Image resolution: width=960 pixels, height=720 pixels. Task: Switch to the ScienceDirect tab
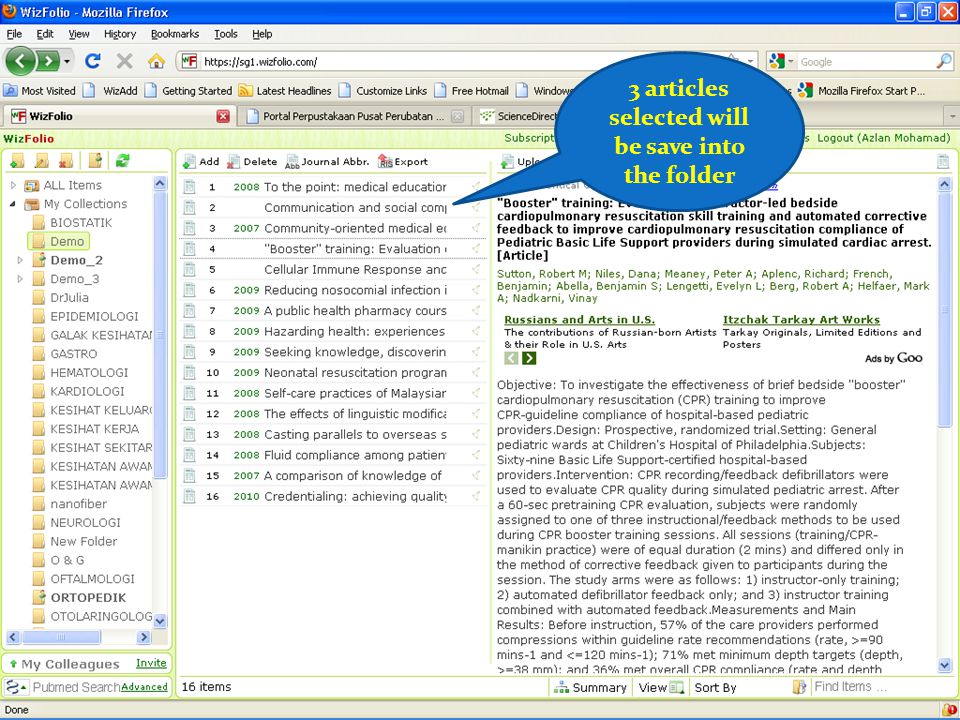[518, 116]
